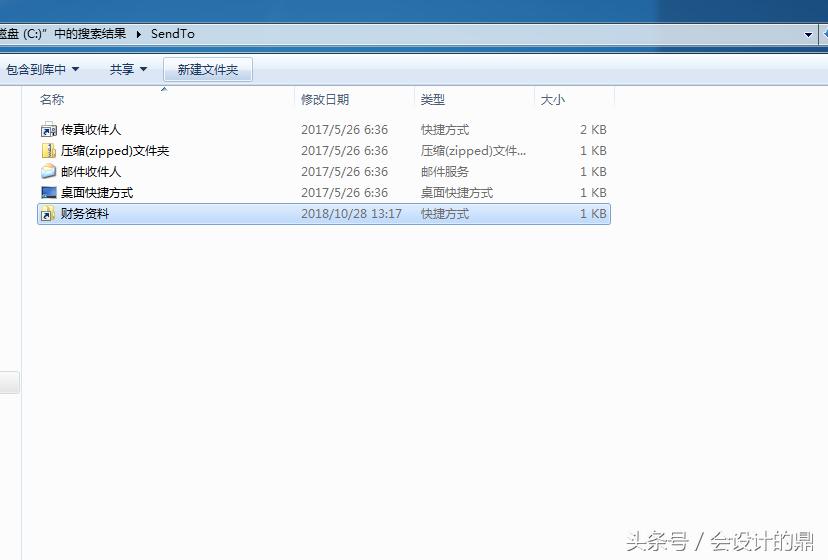The width and height of the screenshot is (828, 560).
Task: Click date 2018/10/28 13:17 of 财务资料
Action: 351,214
